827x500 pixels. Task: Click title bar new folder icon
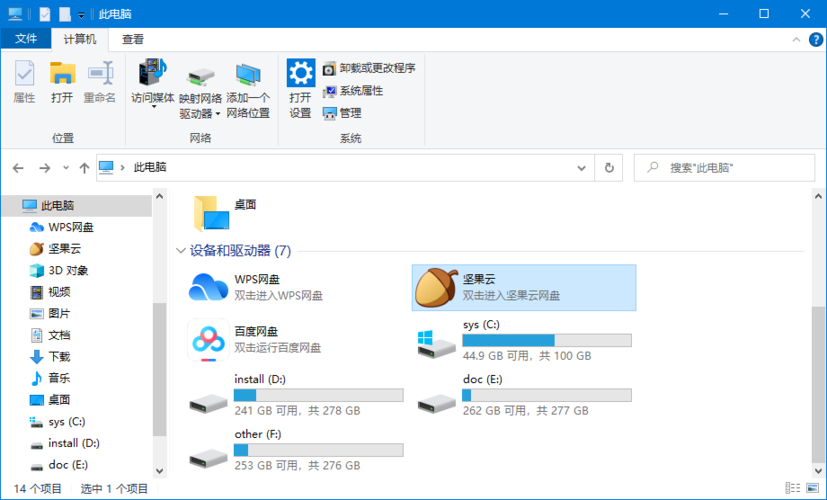(x=65, y=14)
